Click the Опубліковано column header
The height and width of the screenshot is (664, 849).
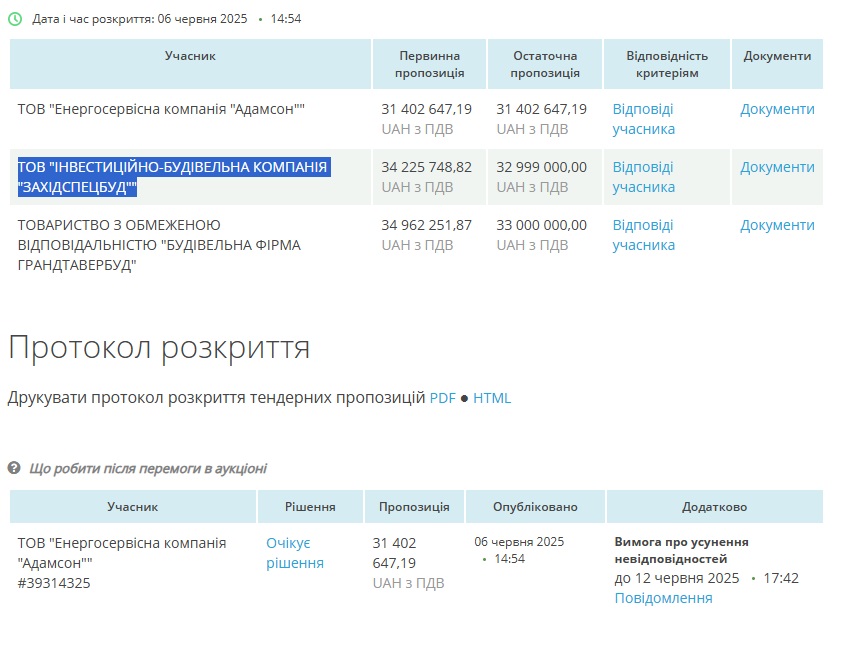[535, 507]
